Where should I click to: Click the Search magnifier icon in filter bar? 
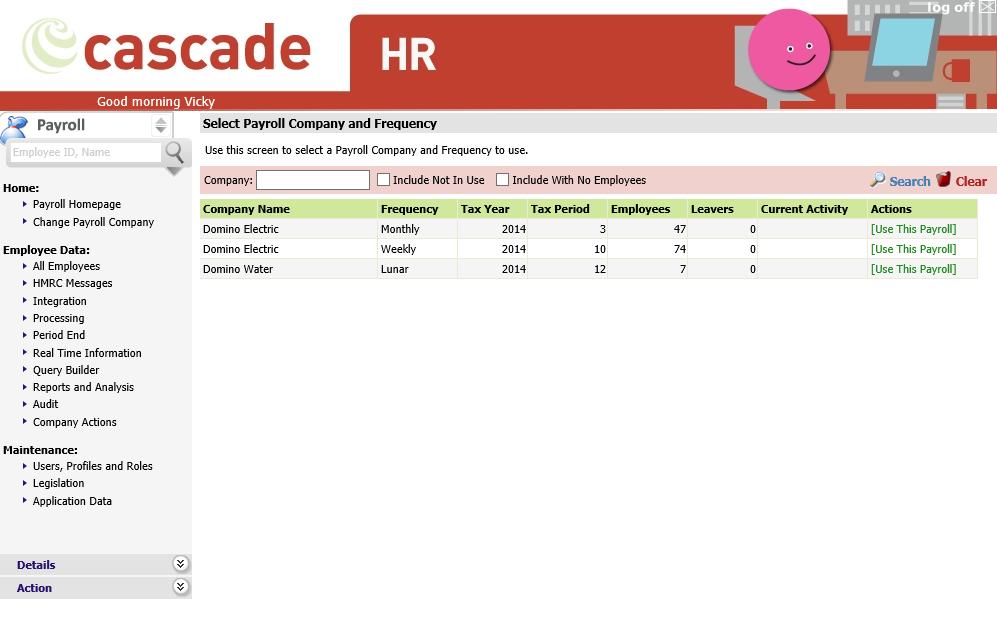[877, 180]
